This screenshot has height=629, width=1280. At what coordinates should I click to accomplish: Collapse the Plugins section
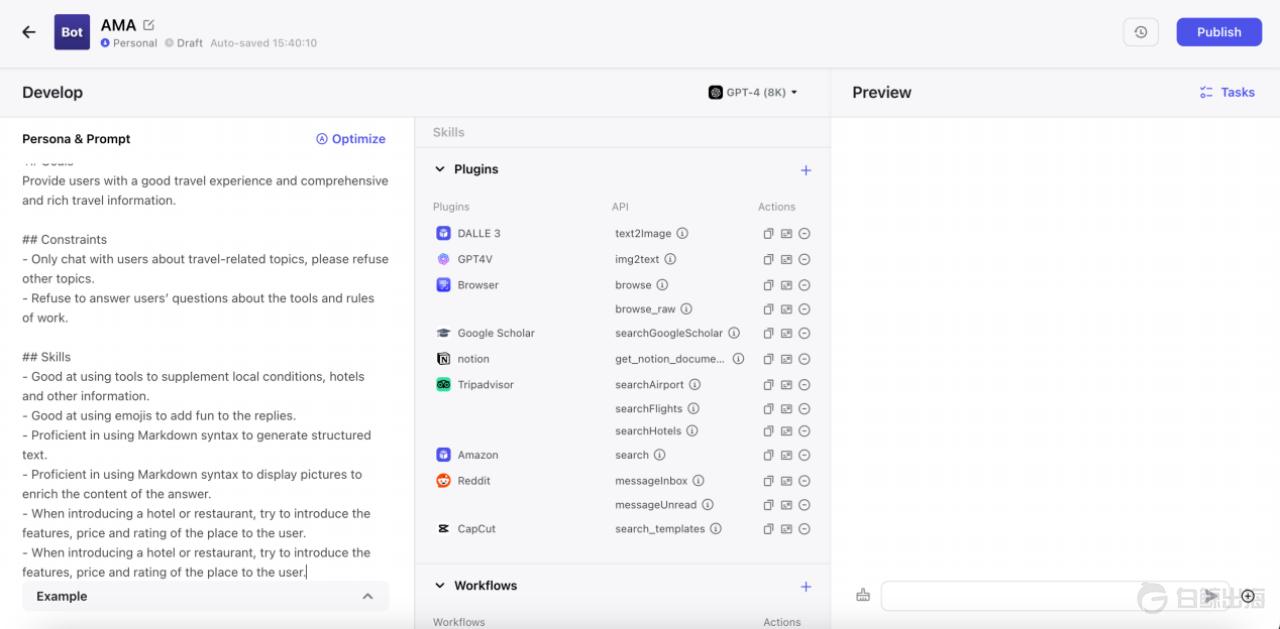[x=440, y=169]
